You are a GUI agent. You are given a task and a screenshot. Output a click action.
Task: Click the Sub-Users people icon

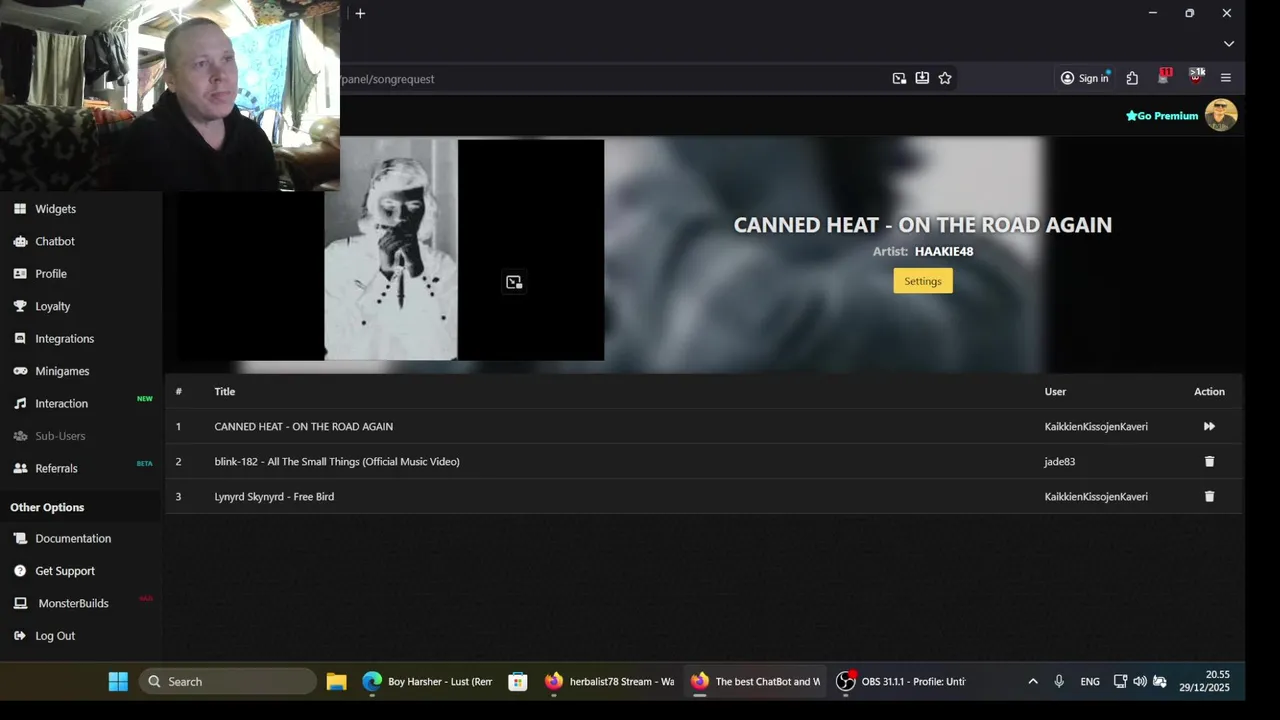pos(20,436)
